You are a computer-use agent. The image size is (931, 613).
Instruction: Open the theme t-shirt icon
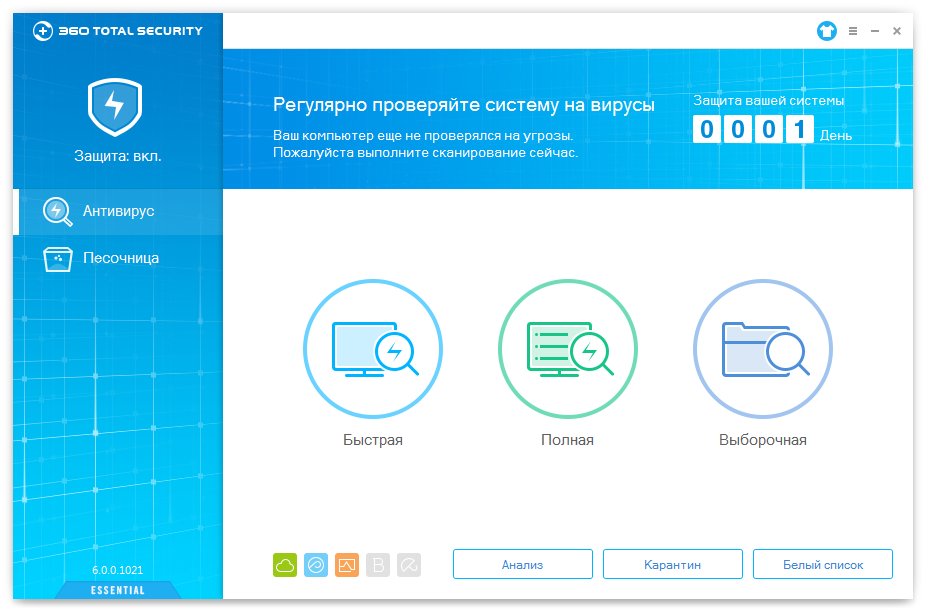(826, 31)
